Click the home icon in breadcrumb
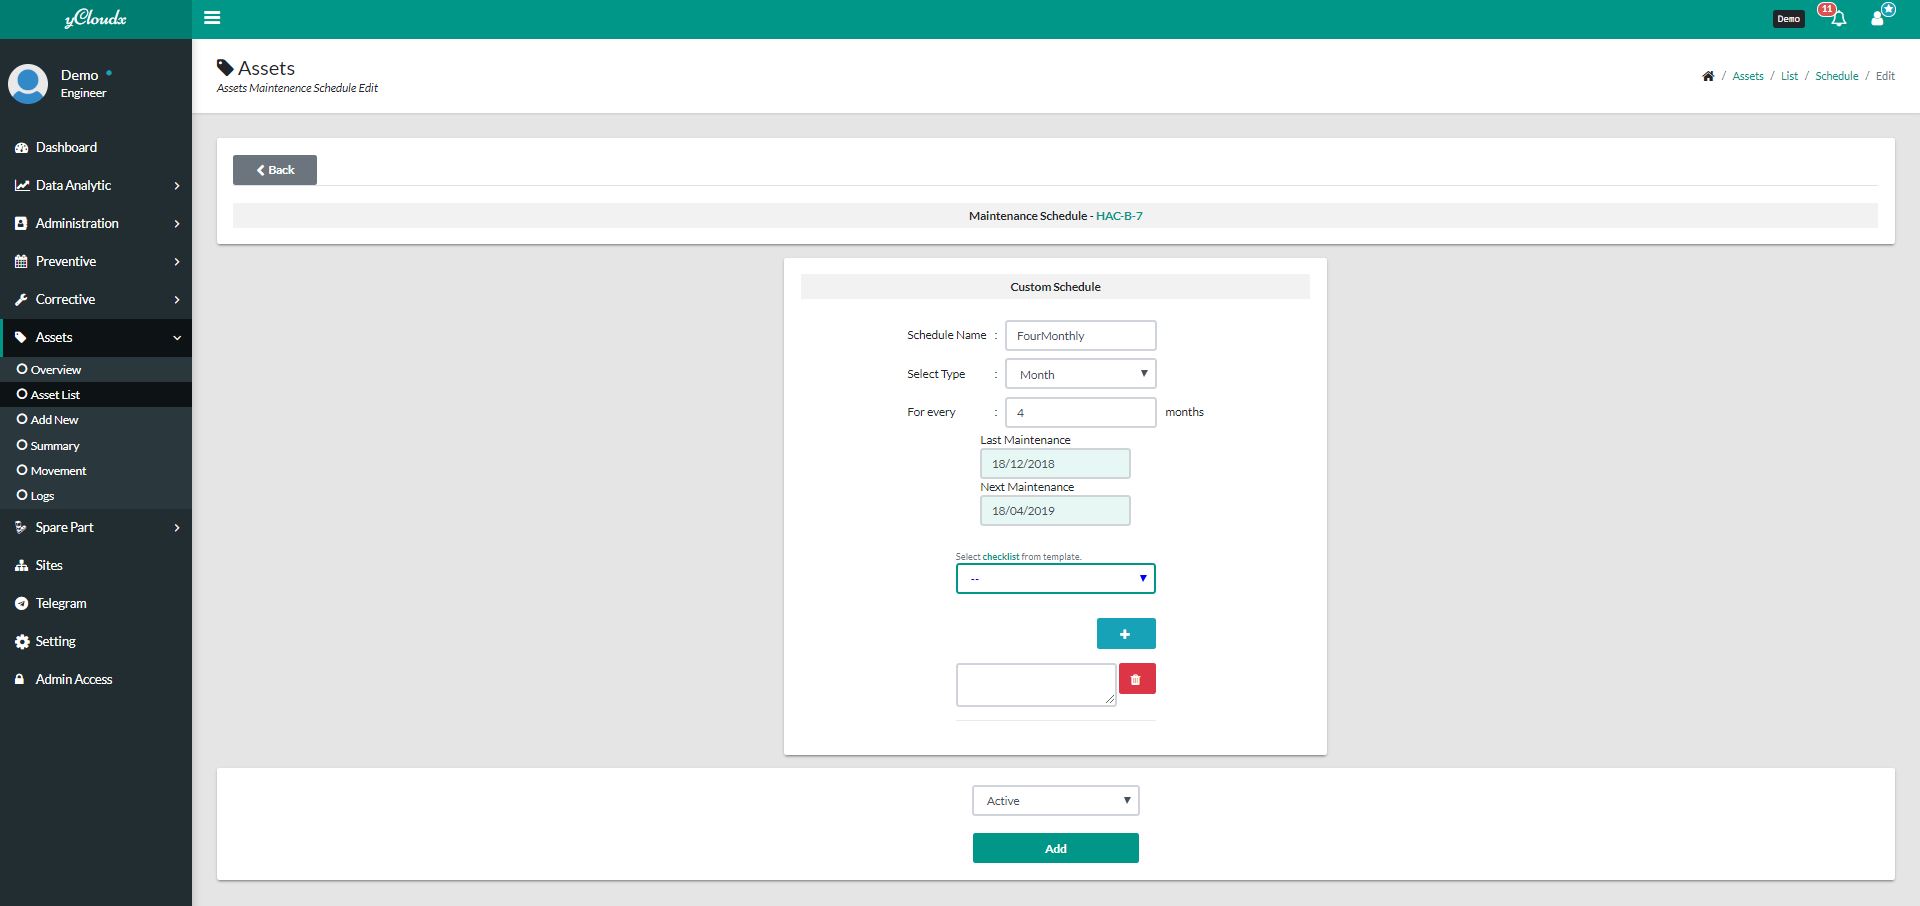This screenshot has height=906, width=1920. [x=1708, y=76]
